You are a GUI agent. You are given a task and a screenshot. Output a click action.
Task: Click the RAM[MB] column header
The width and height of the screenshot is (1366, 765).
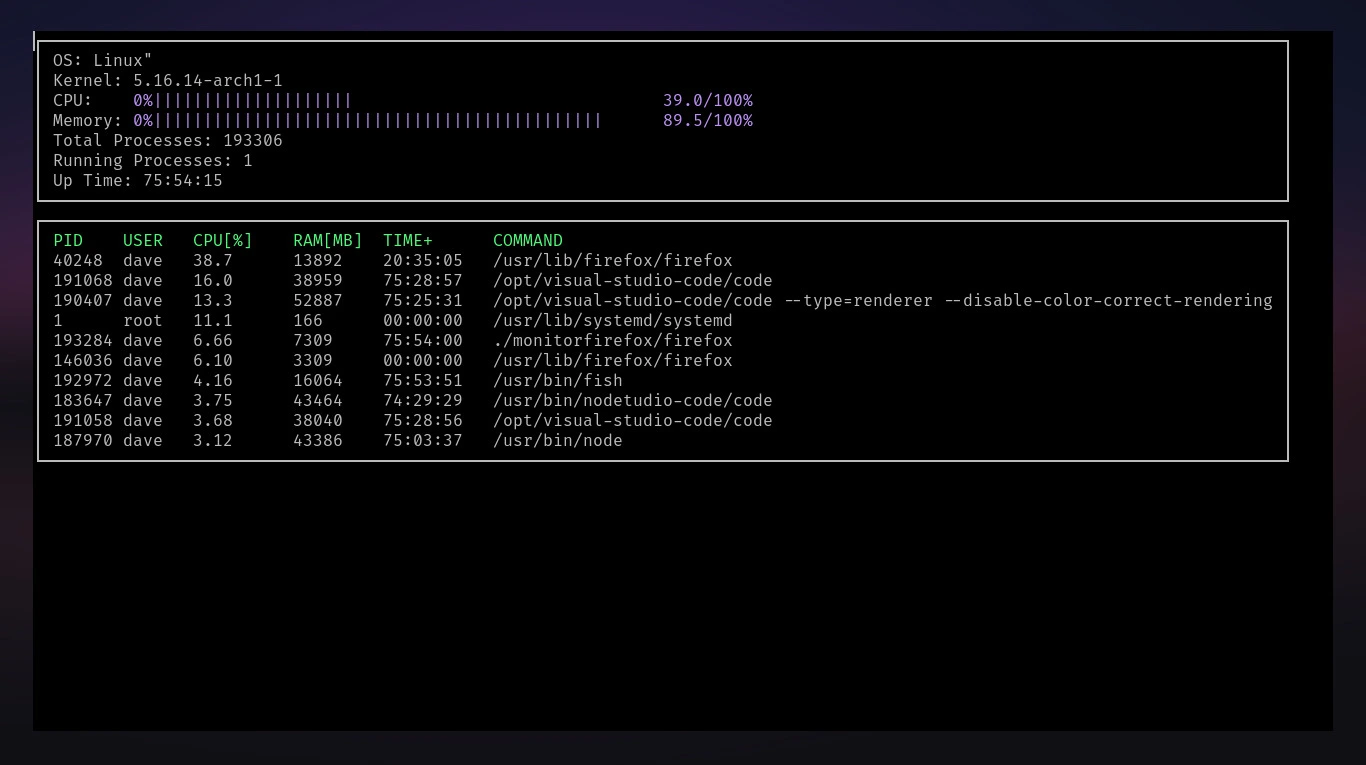tap(328, 241)
